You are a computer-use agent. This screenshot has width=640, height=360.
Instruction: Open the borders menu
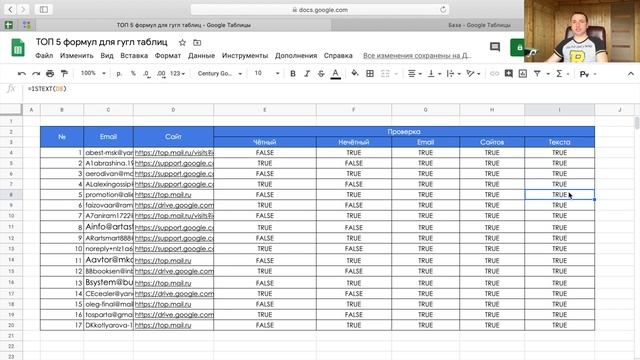click(370, 73)
